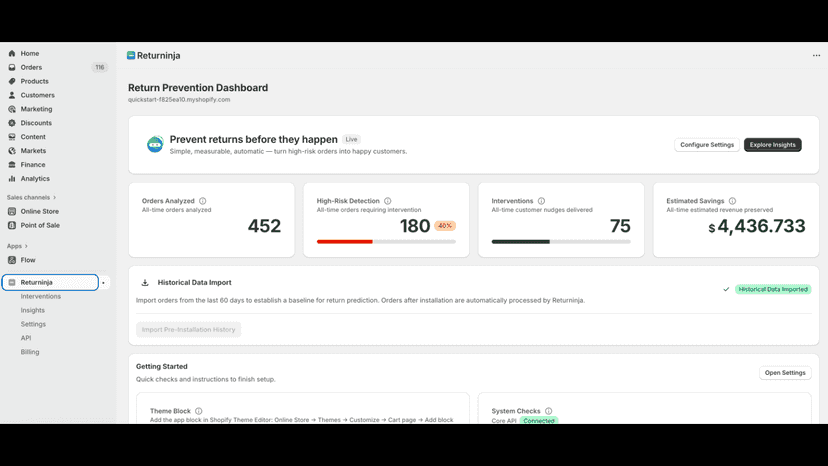The width and height of the screenshot is (828, 466).
Task: Click the 'Return Prevention Dashboard' heading
Action: click(198, 88)
